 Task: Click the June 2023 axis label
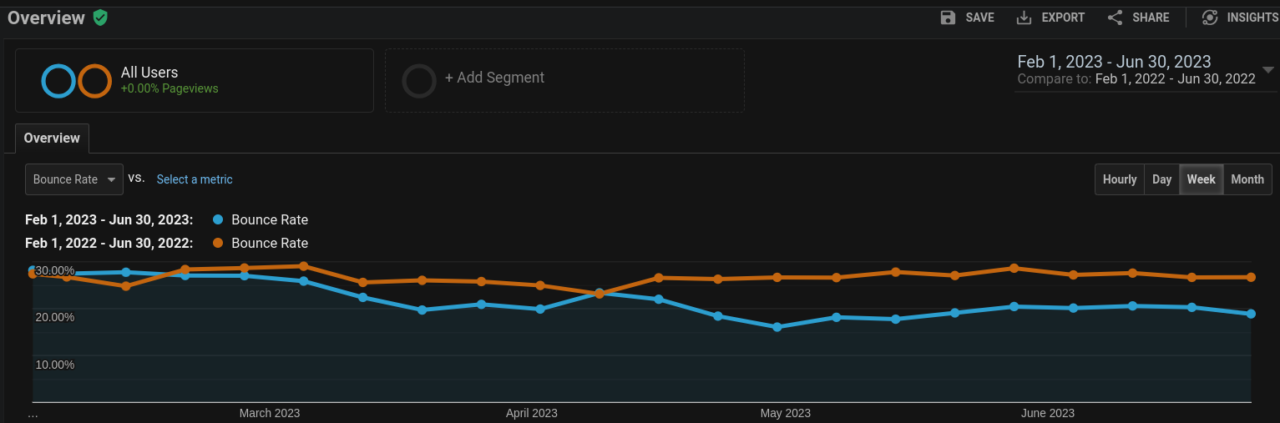click(x=1047, y=413)
